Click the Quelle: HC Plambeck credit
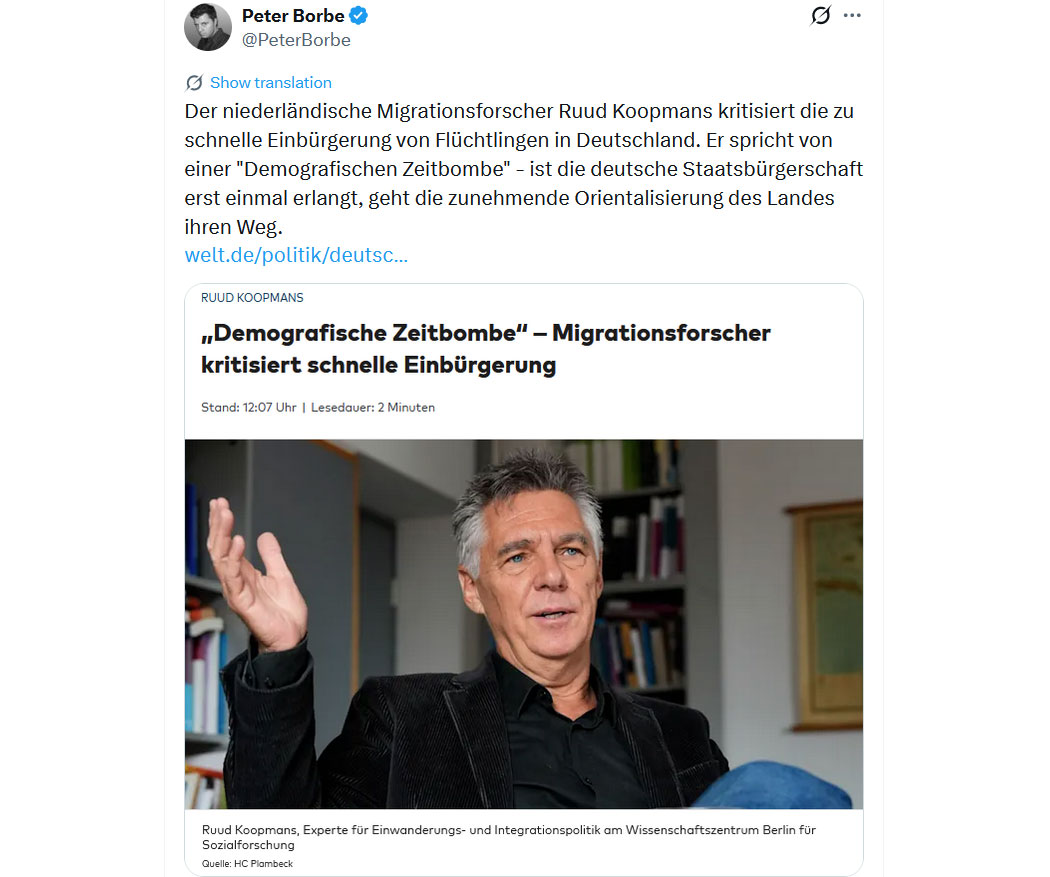Image resolution: width=1050 pixels, height=877 pixels. (247, 864)
